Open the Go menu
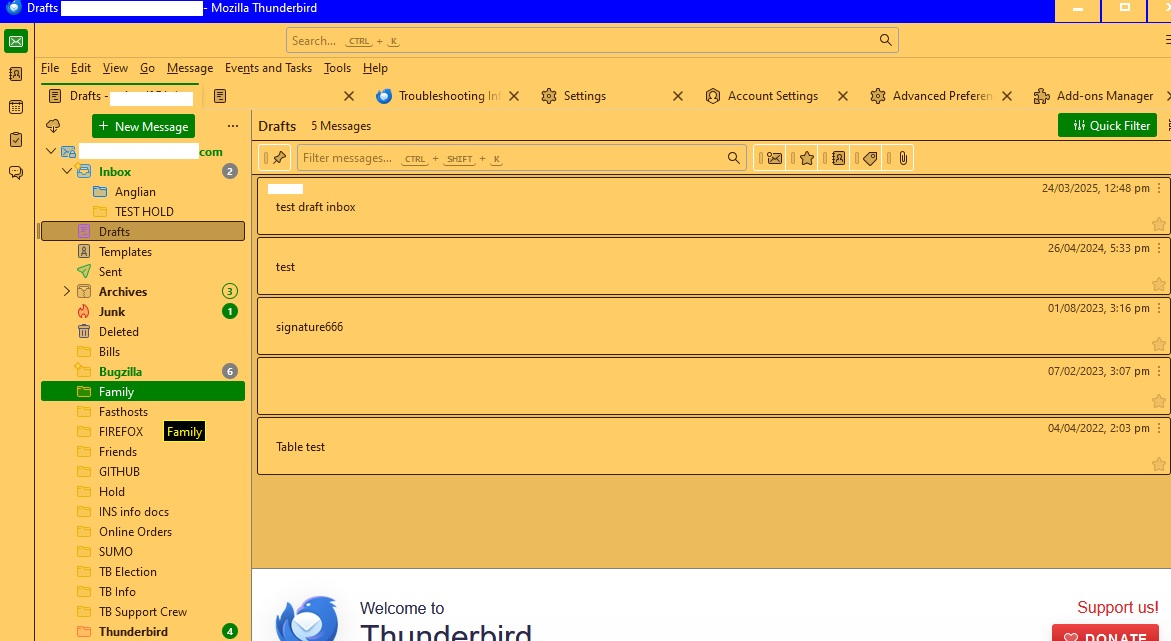This screenshot has width=1171, height=641. pos(147,68)
